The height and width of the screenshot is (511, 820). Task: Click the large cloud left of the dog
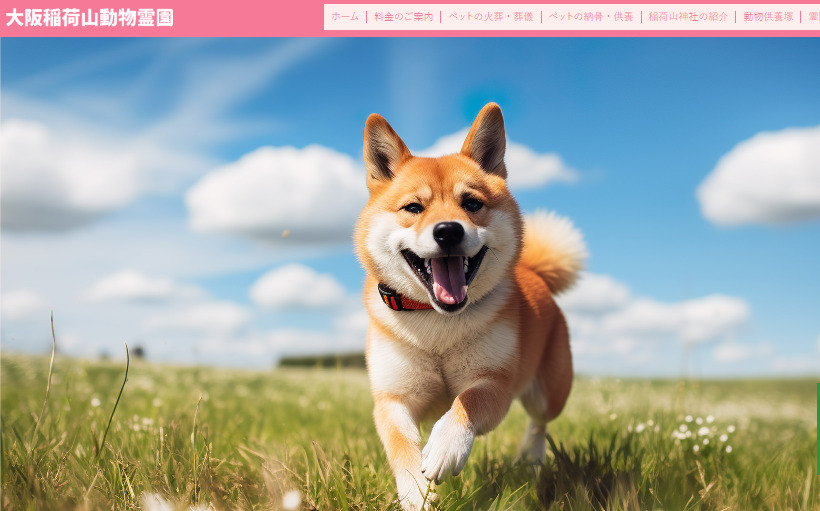(275, 190)
